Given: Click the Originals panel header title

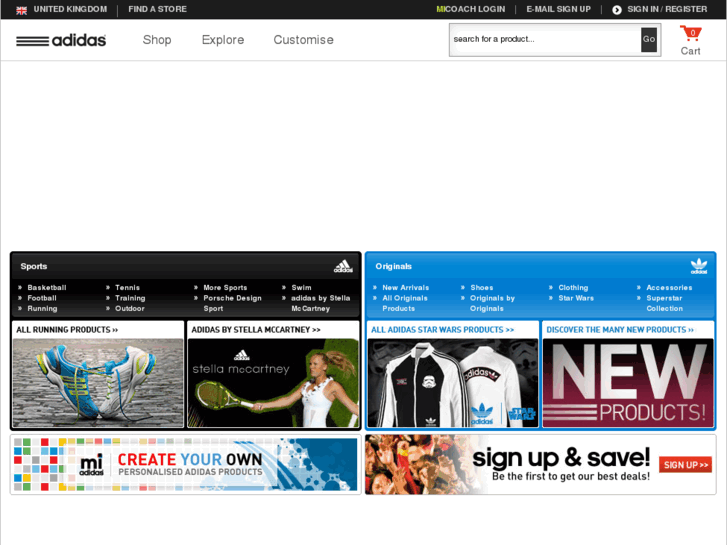Looking at the screenshot, I should (x=394, y=266).
